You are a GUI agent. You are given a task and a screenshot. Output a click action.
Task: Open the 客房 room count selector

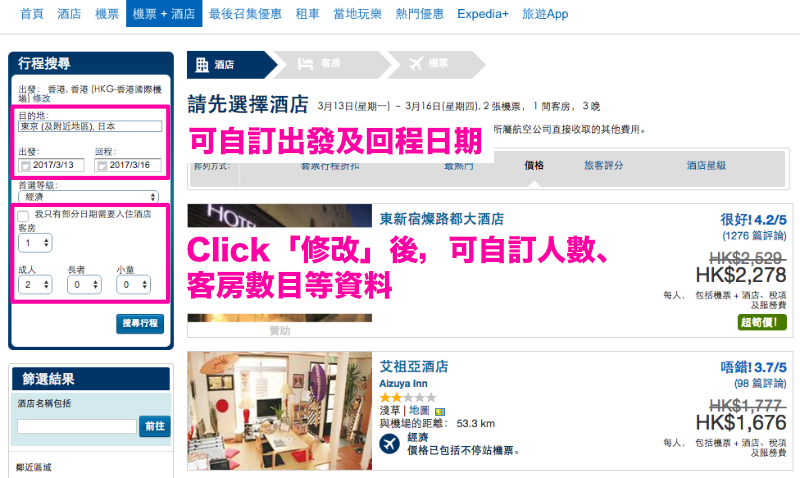click(35, 243)
